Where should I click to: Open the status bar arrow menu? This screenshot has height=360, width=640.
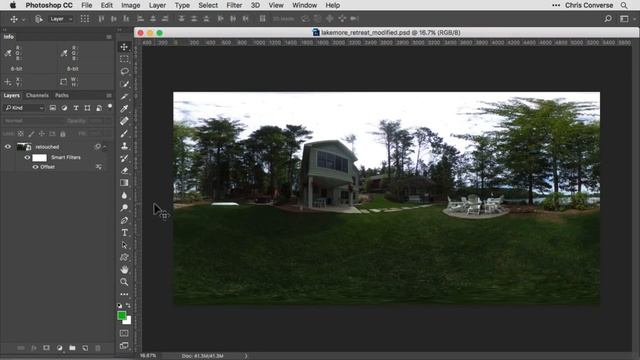tap(246, 356)
